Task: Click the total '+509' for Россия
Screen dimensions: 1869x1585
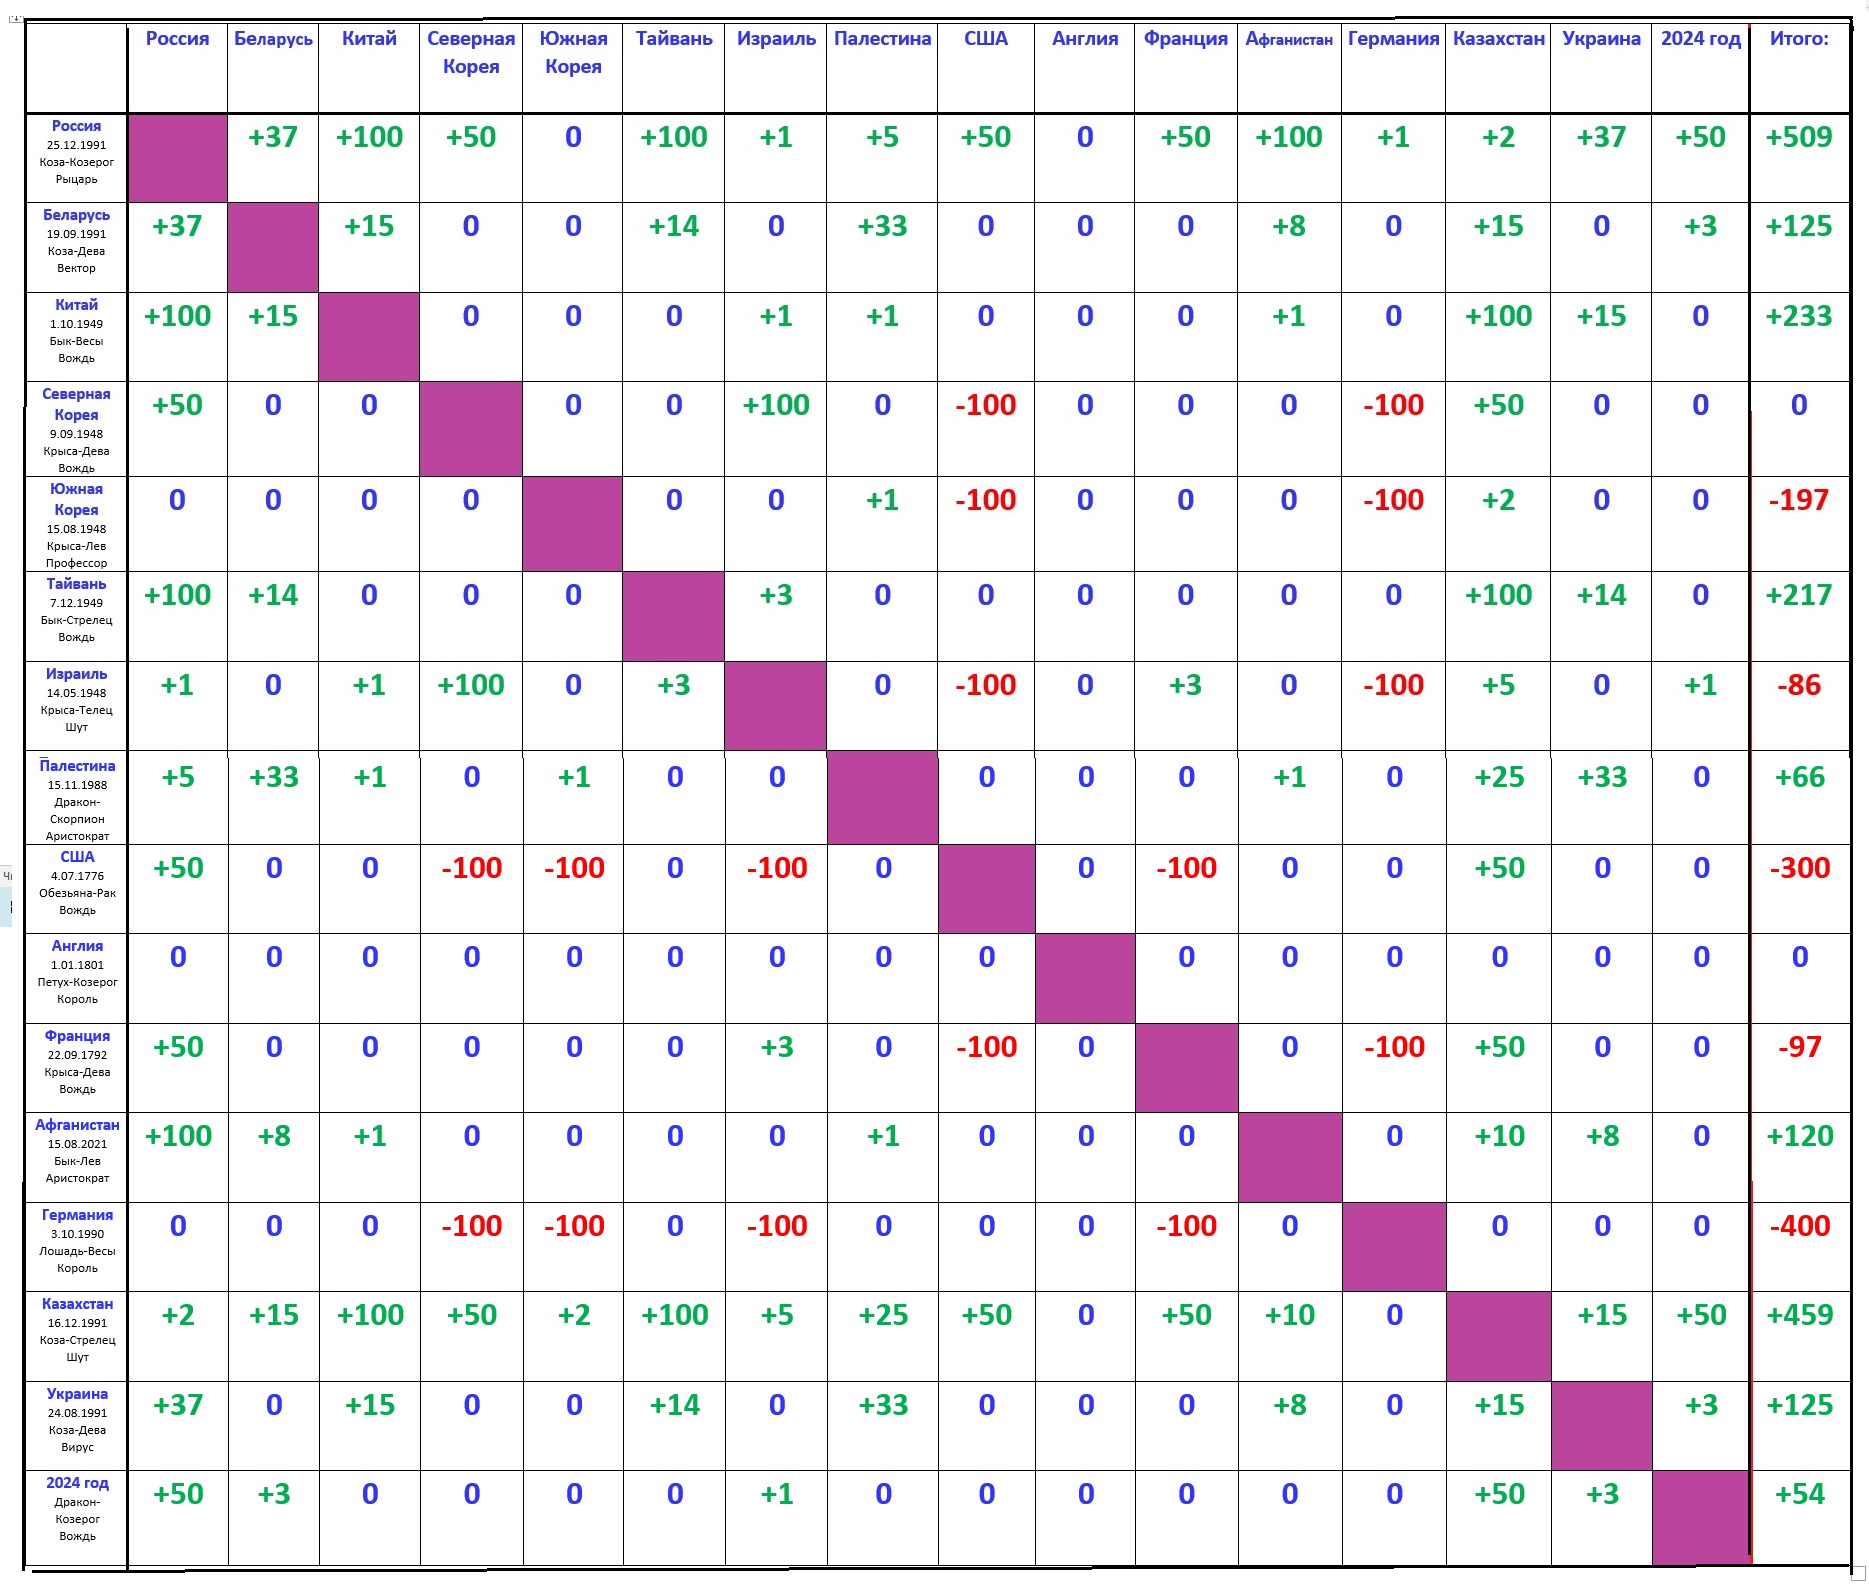Action: pyautogui.click(x=1799, y=137)
